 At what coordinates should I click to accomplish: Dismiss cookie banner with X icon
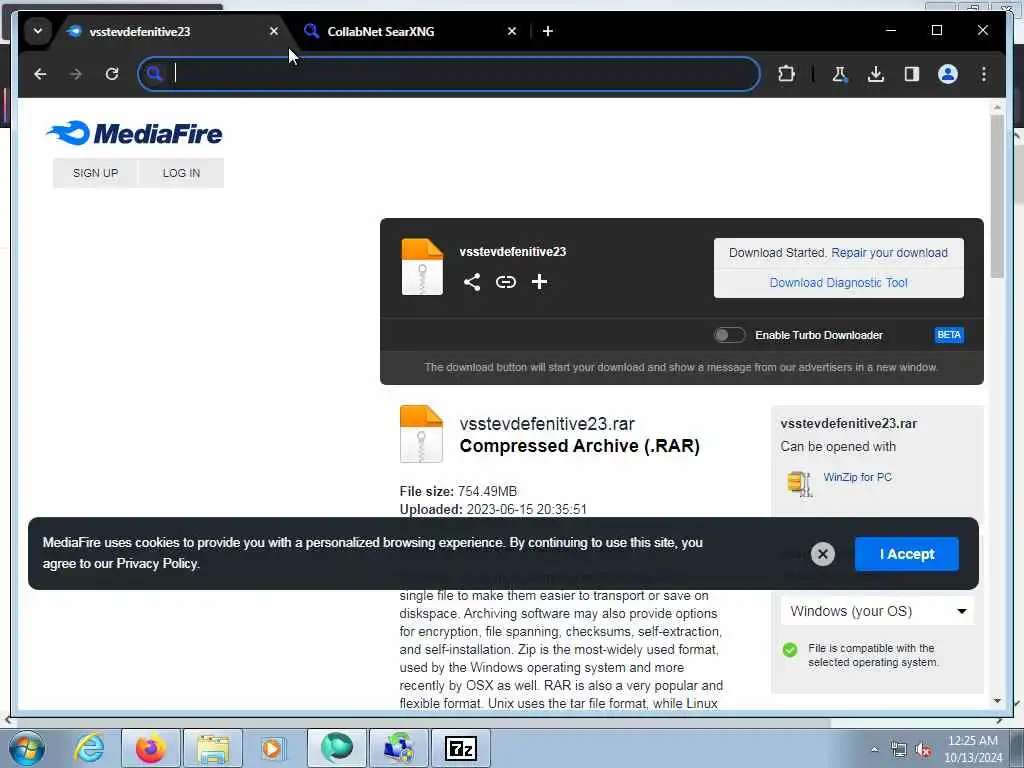[x=823, y=554]
